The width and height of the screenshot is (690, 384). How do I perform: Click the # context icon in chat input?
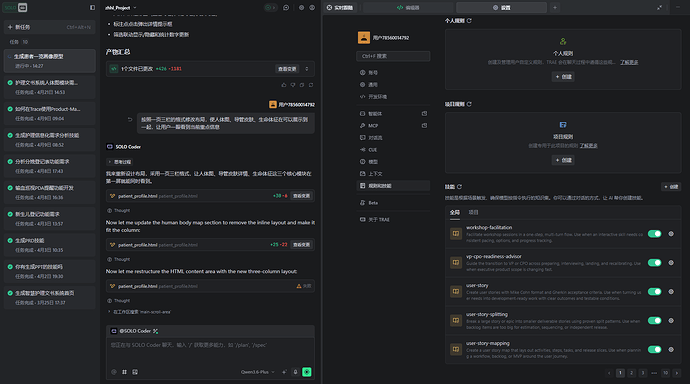coord(125,372)
